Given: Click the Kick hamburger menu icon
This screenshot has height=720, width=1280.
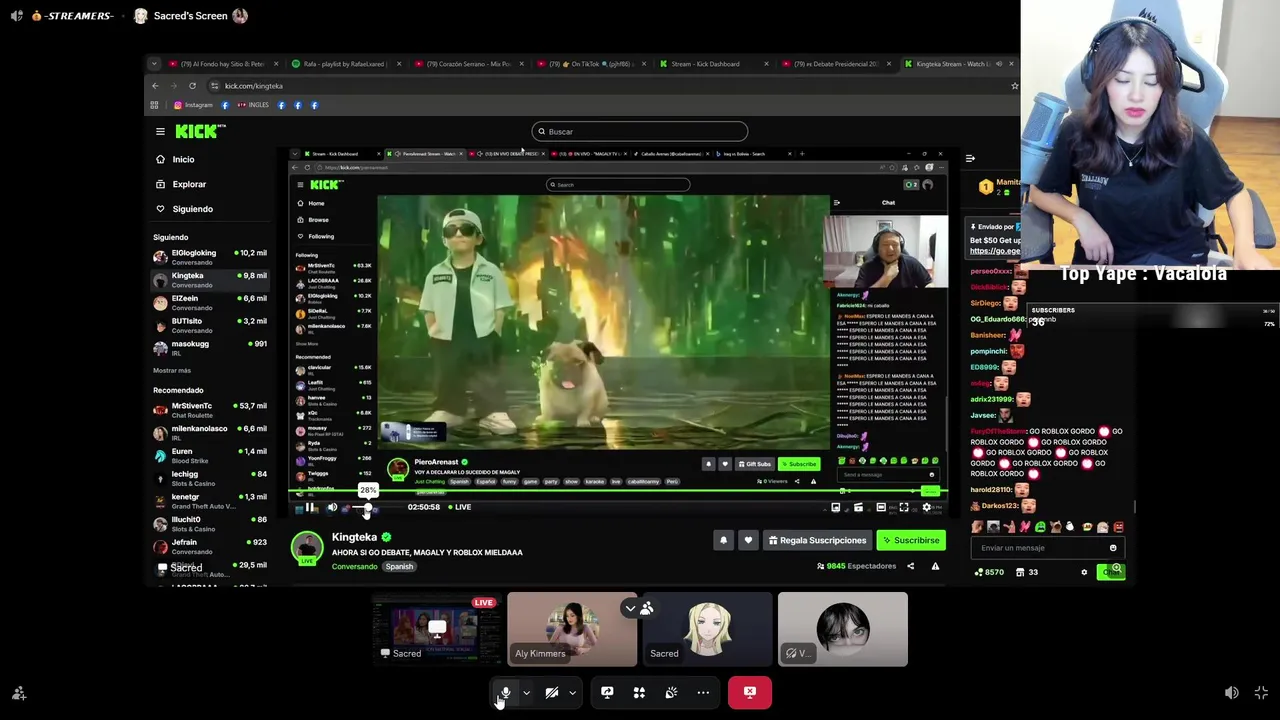Looking at the screenshot, I should 160,131.
